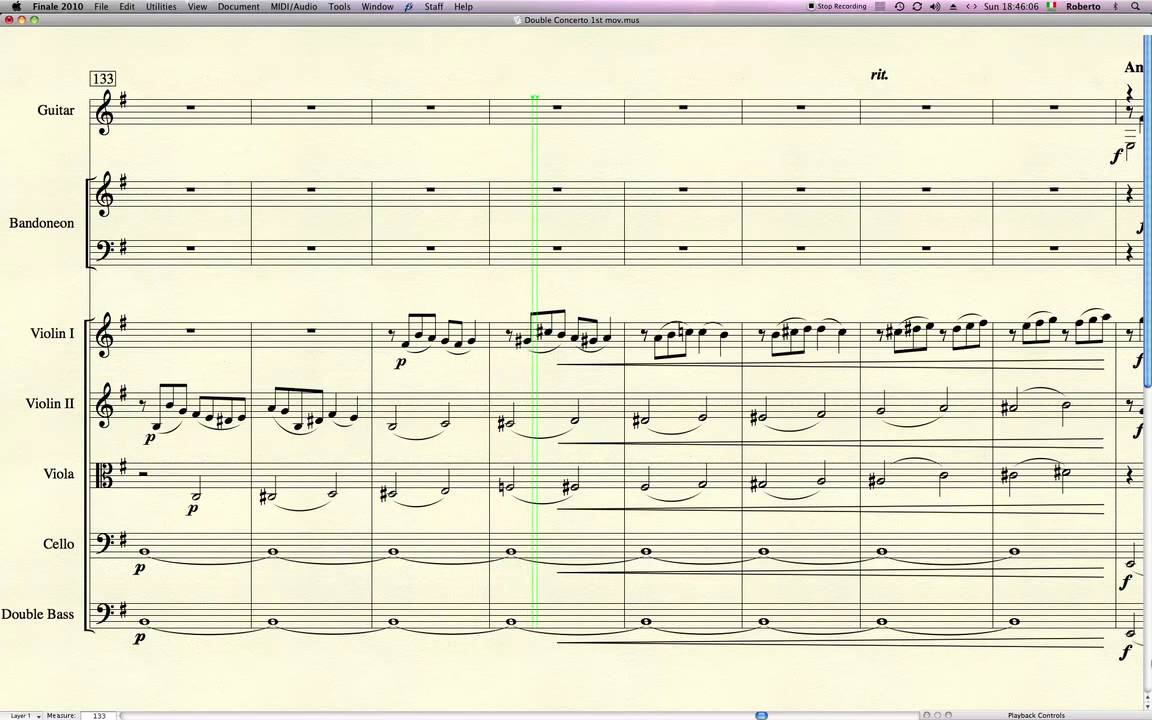The image size is (1152, 720).
Task: Click the Bandoneon lower staff bass clef
Action: (x=104, y=249)
